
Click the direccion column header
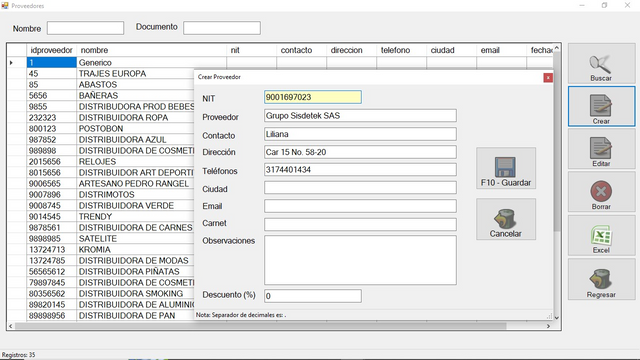click(351, 50)
